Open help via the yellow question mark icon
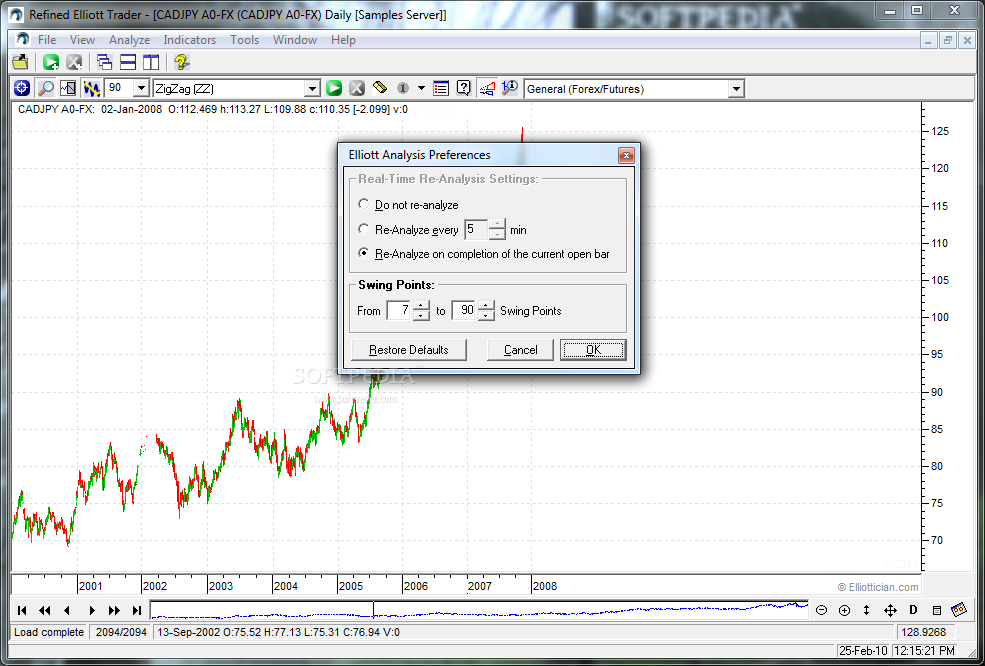Viewport: 985px width, 666px height. click(x=182, y=62)
